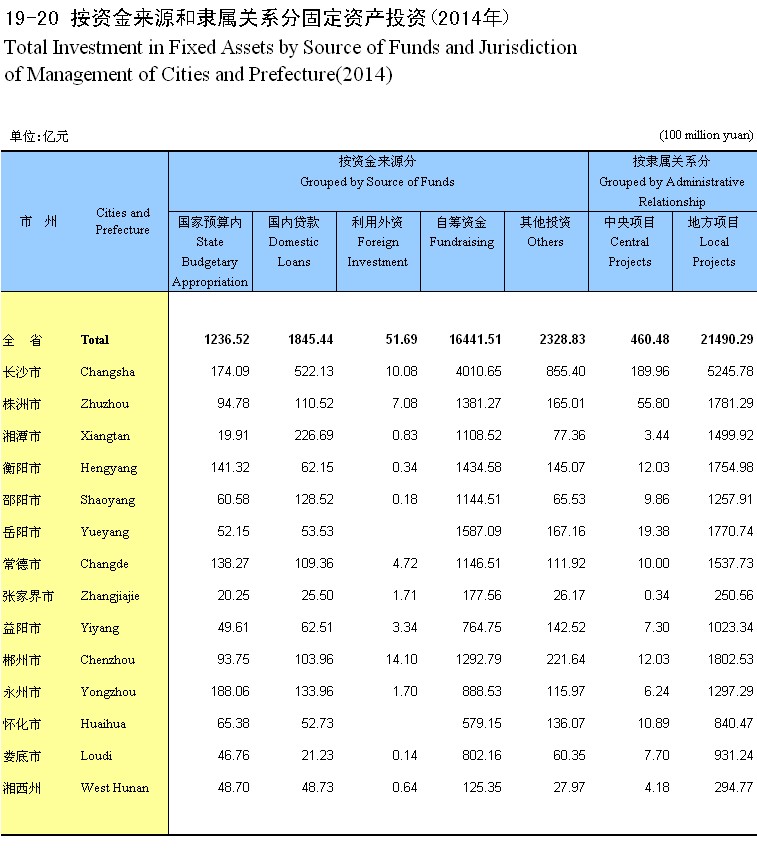Viewport: 757px width, 868px height.
Task: Select the 'Cities and Prefecture' header cell
Action: 123,221
